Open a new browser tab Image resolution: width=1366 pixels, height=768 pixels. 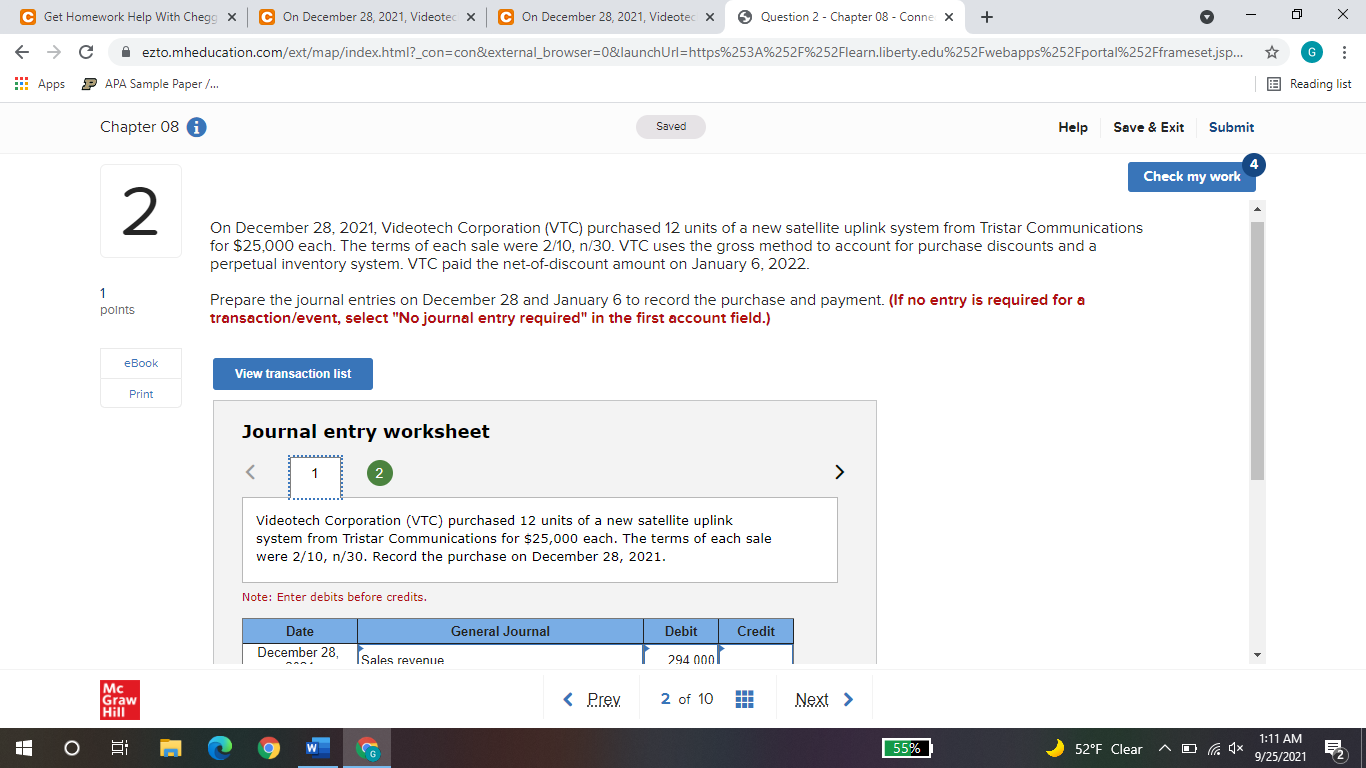tap(987, 17)
